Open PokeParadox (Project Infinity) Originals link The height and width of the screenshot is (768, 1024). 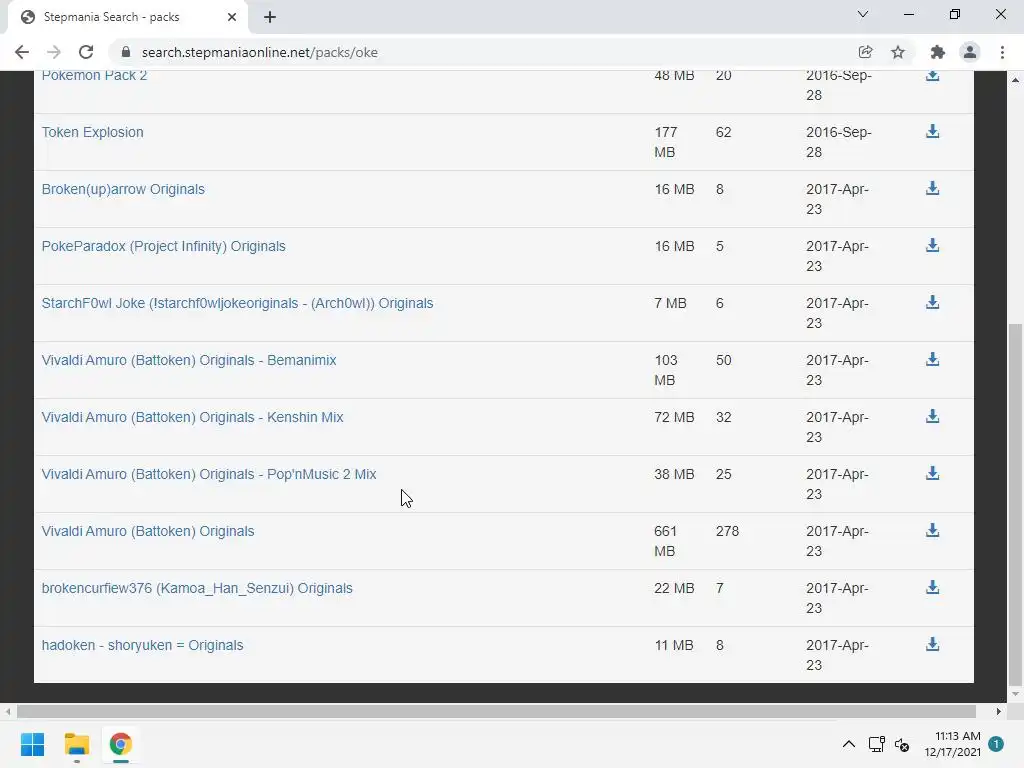[x=163, y=246]
